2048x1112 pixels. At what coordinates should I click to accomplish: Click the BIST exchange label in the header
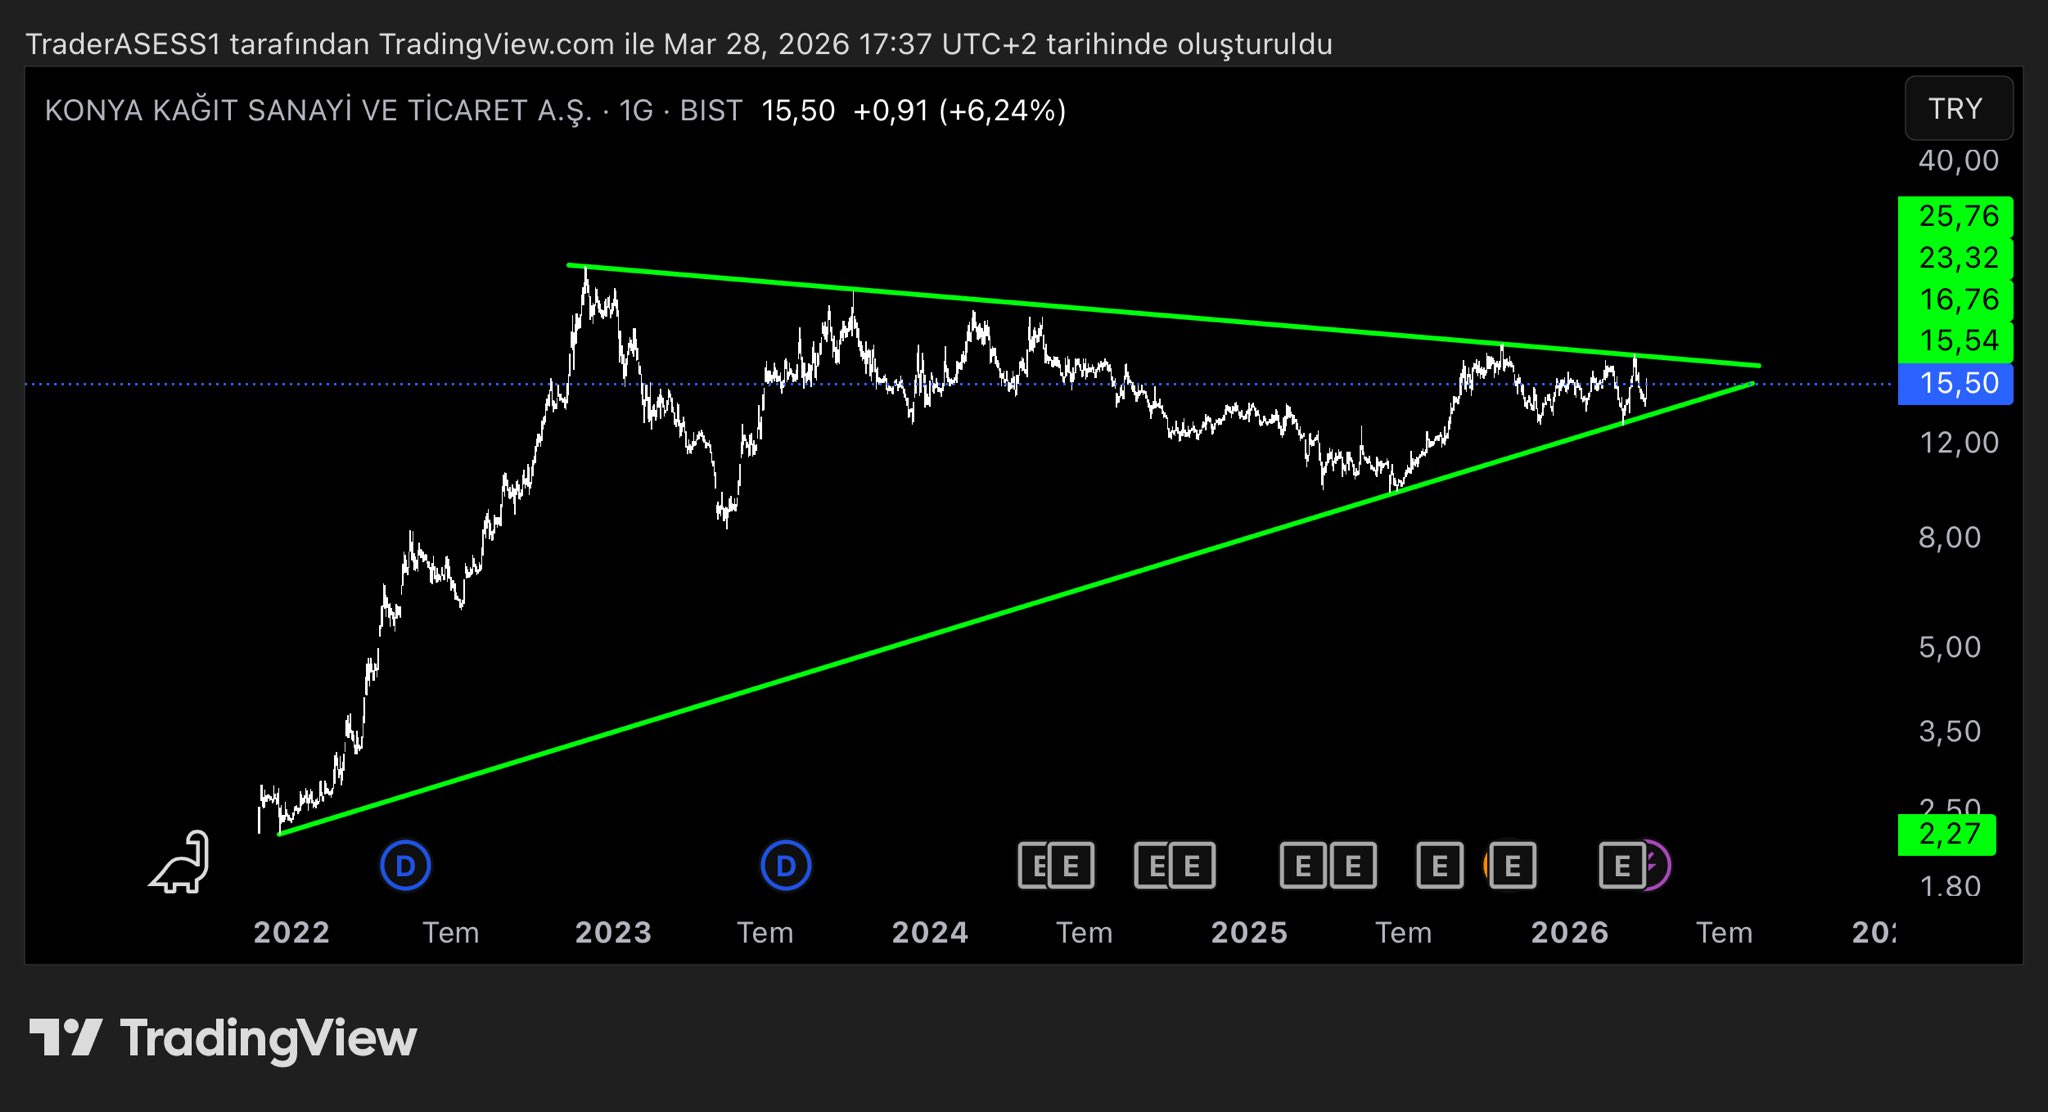(711, 110)
